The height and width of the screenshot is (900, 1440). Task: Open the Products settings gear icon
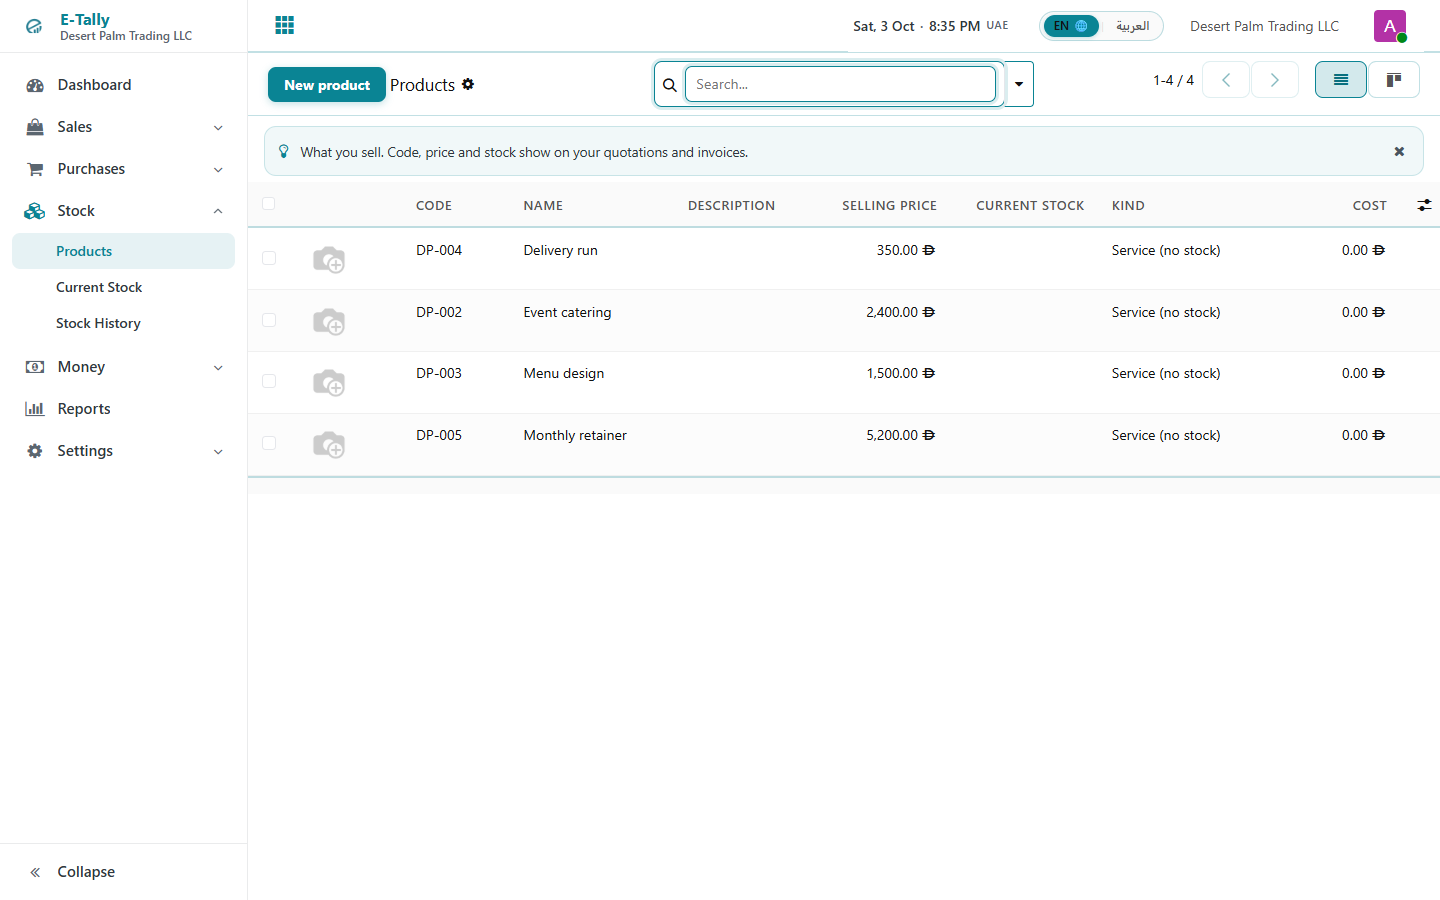(468, 84)
